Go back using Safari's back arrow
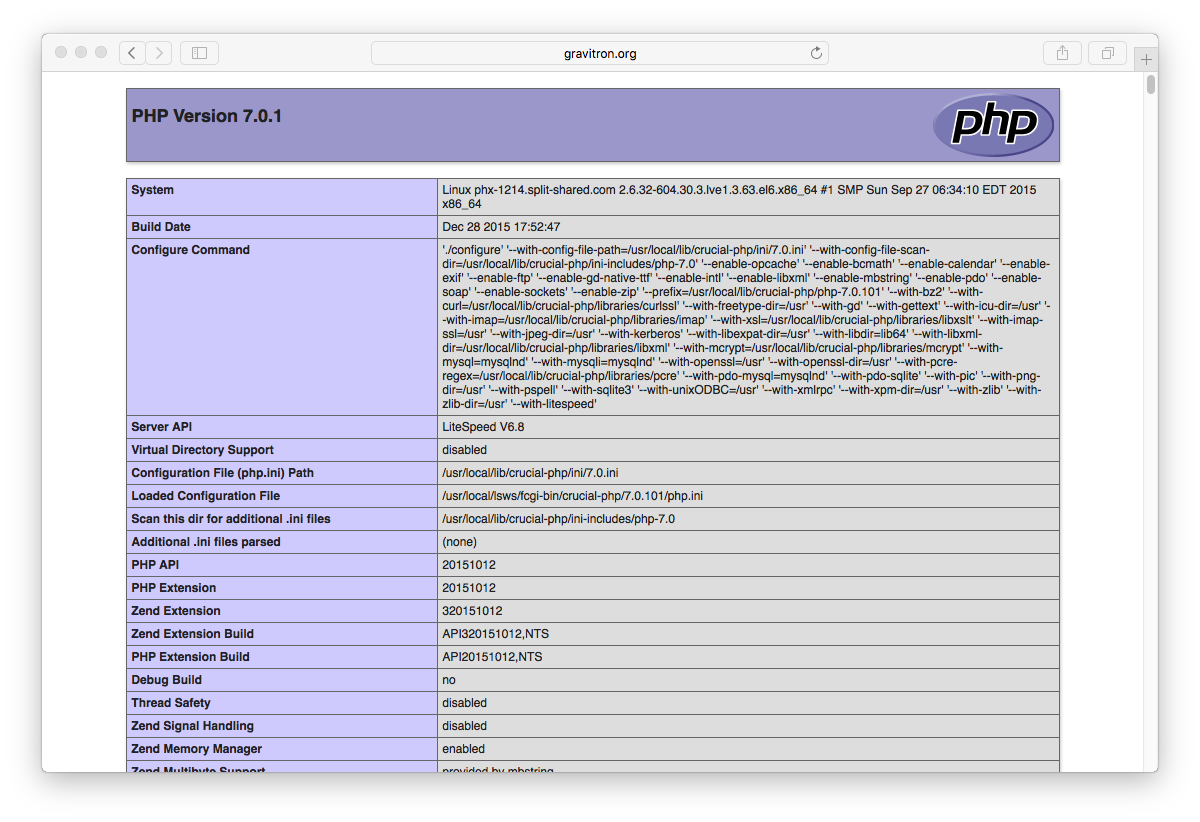 click(132, 53)
